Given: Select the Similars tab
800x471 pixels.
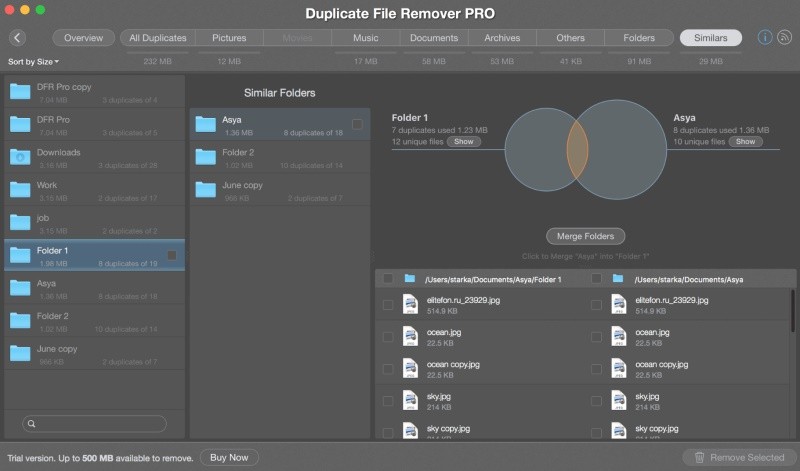Looking at the screenshot, I should (x=711, y=38).
